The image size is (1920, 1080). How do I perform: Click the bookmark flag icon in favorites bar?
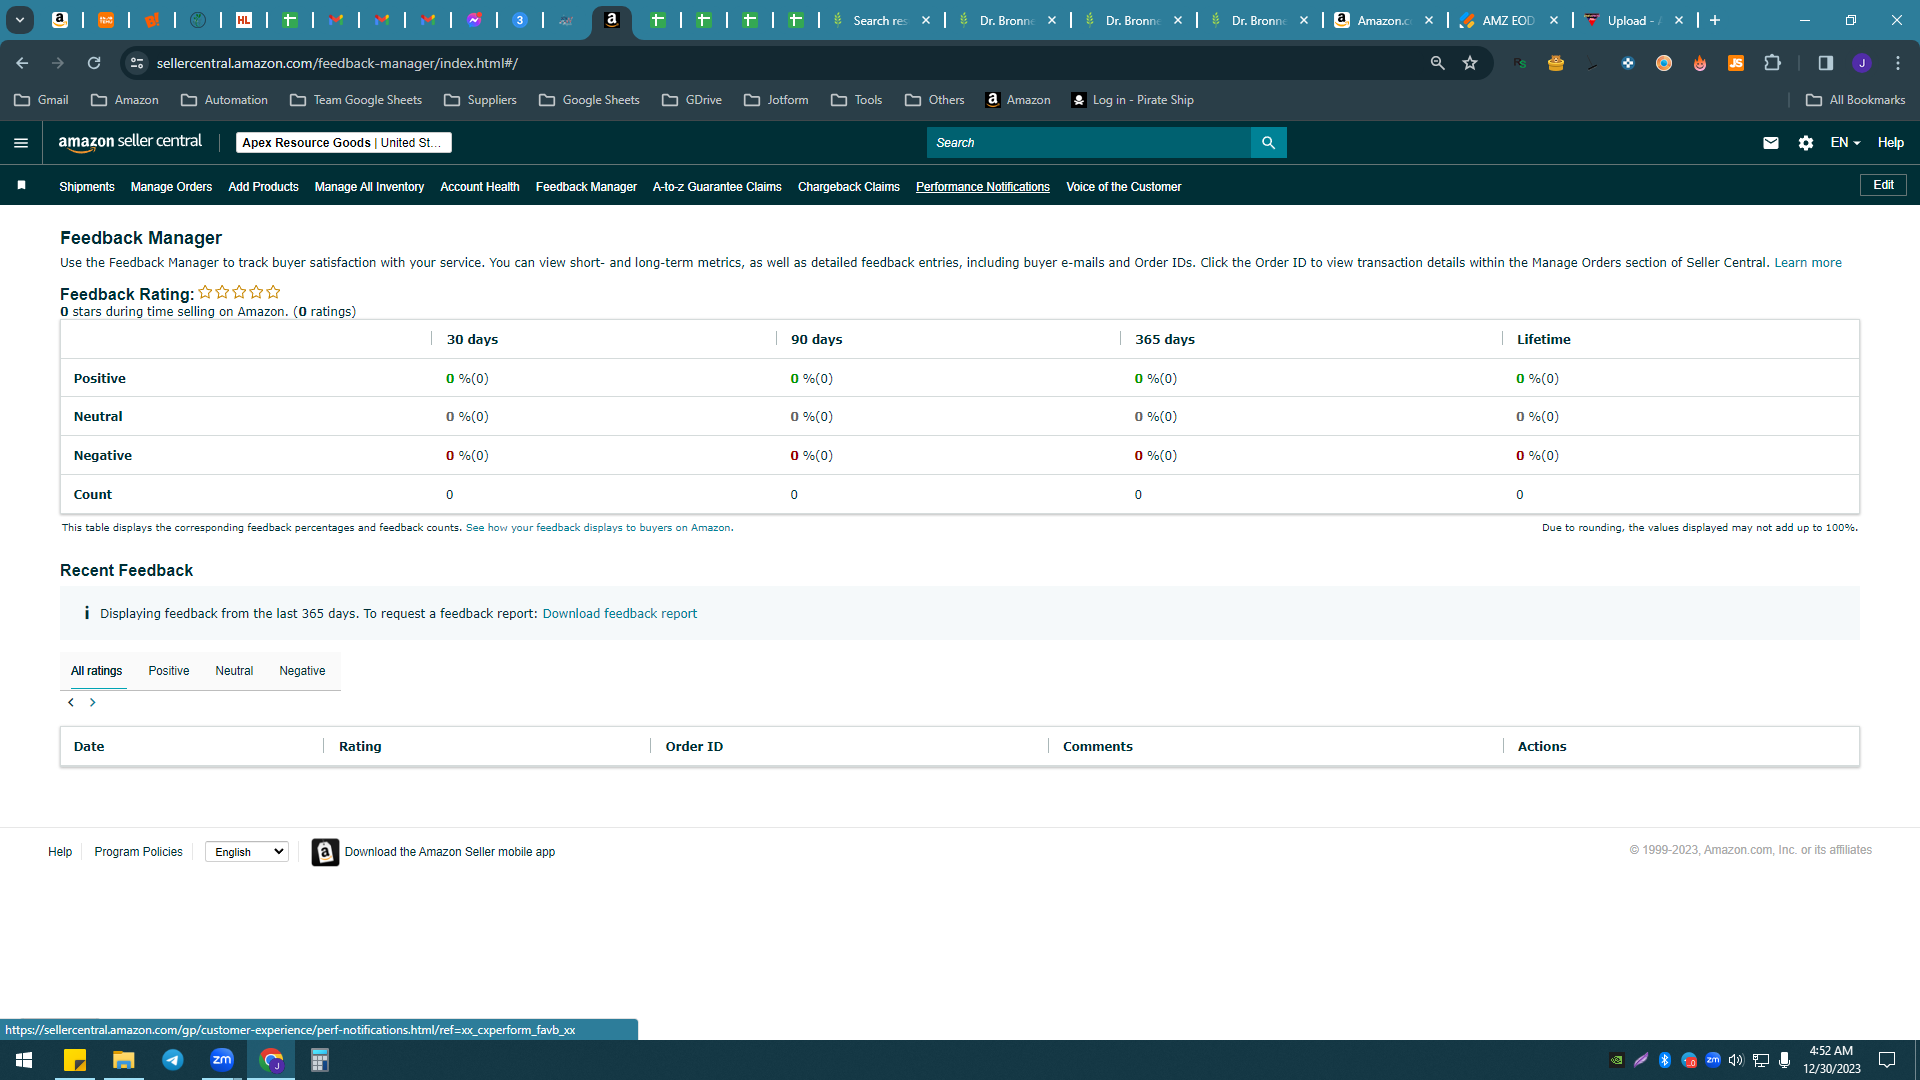pyautogui.click(x=21, y=186)
